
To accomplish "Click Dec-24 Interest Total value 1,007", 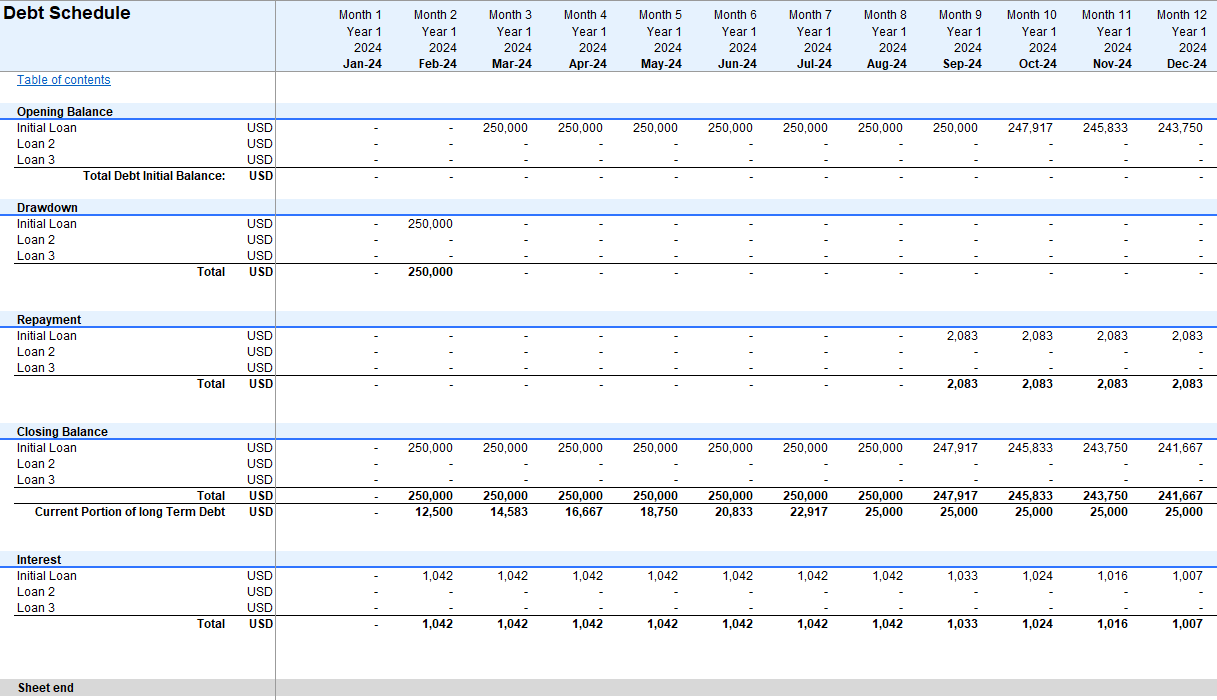I will 1186,624.
